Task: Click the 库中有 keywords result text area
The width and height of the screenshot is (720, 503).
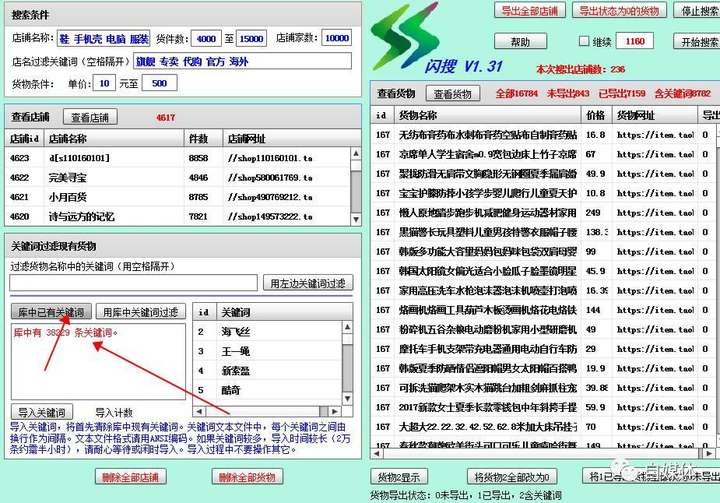Action: pos(98,361)
